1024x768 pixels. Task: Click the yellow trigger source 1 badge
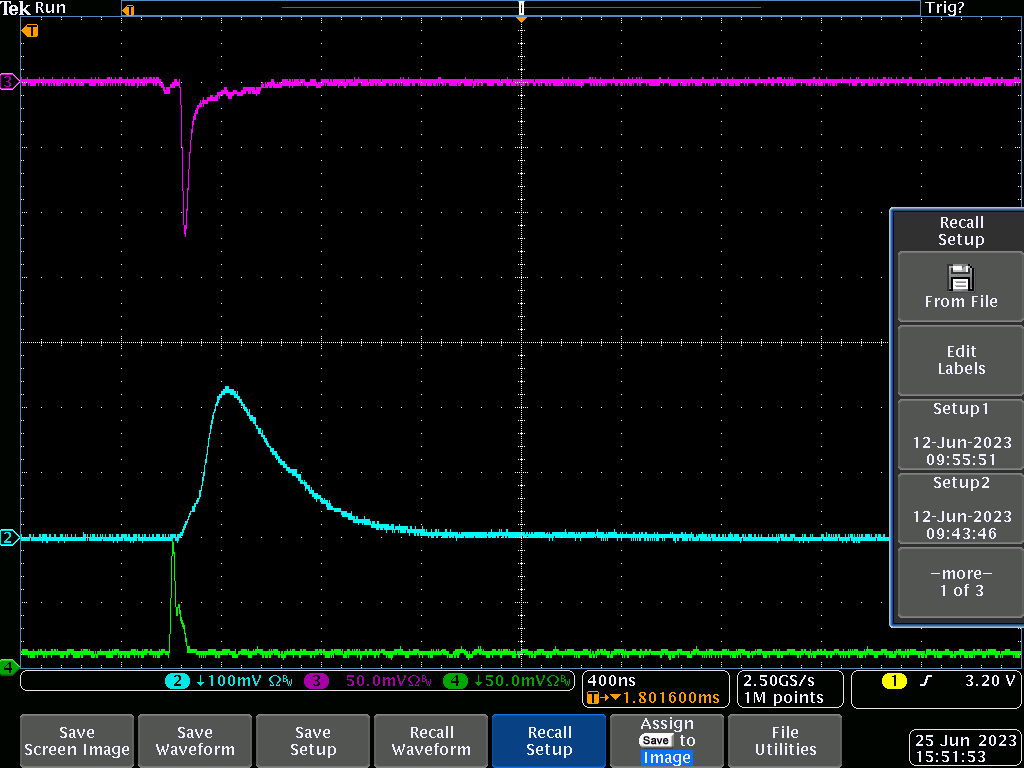coord(893,681)
